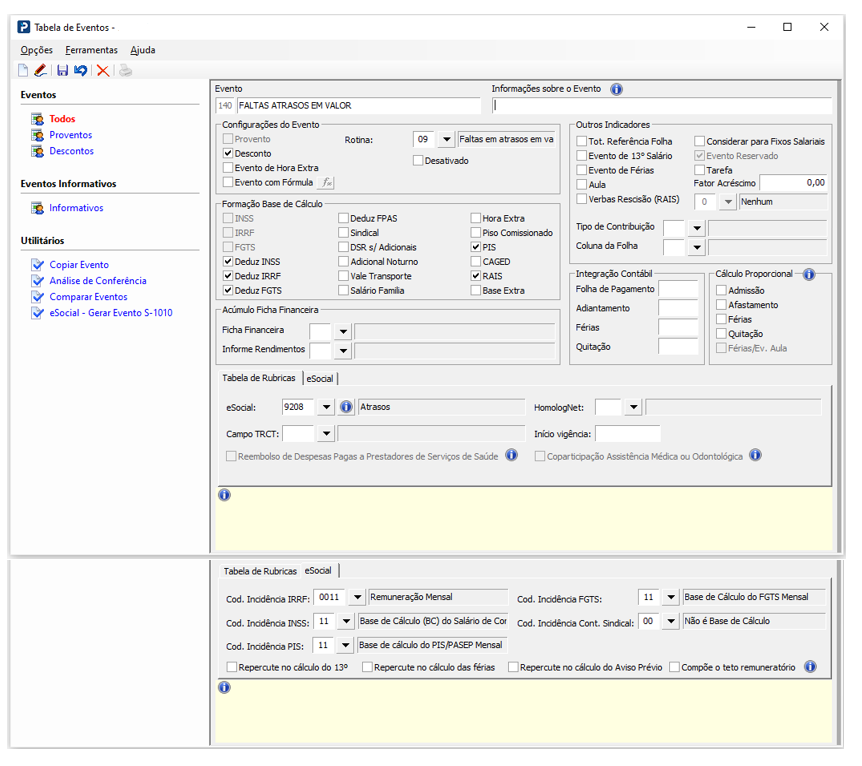The image size is (862, 766).
Task: Click the Edit pencil toolbar icon
Action: click(x=40, y=70)
